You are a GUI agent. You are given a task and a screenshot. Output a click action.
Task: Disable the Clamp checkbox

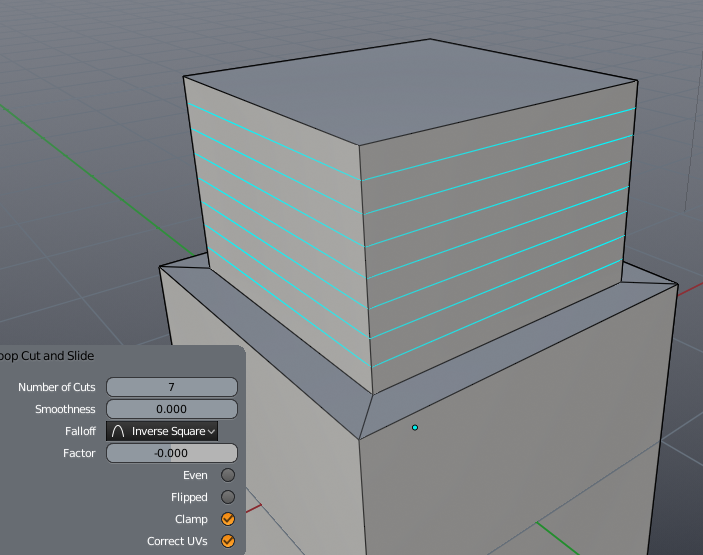point(228,519)
